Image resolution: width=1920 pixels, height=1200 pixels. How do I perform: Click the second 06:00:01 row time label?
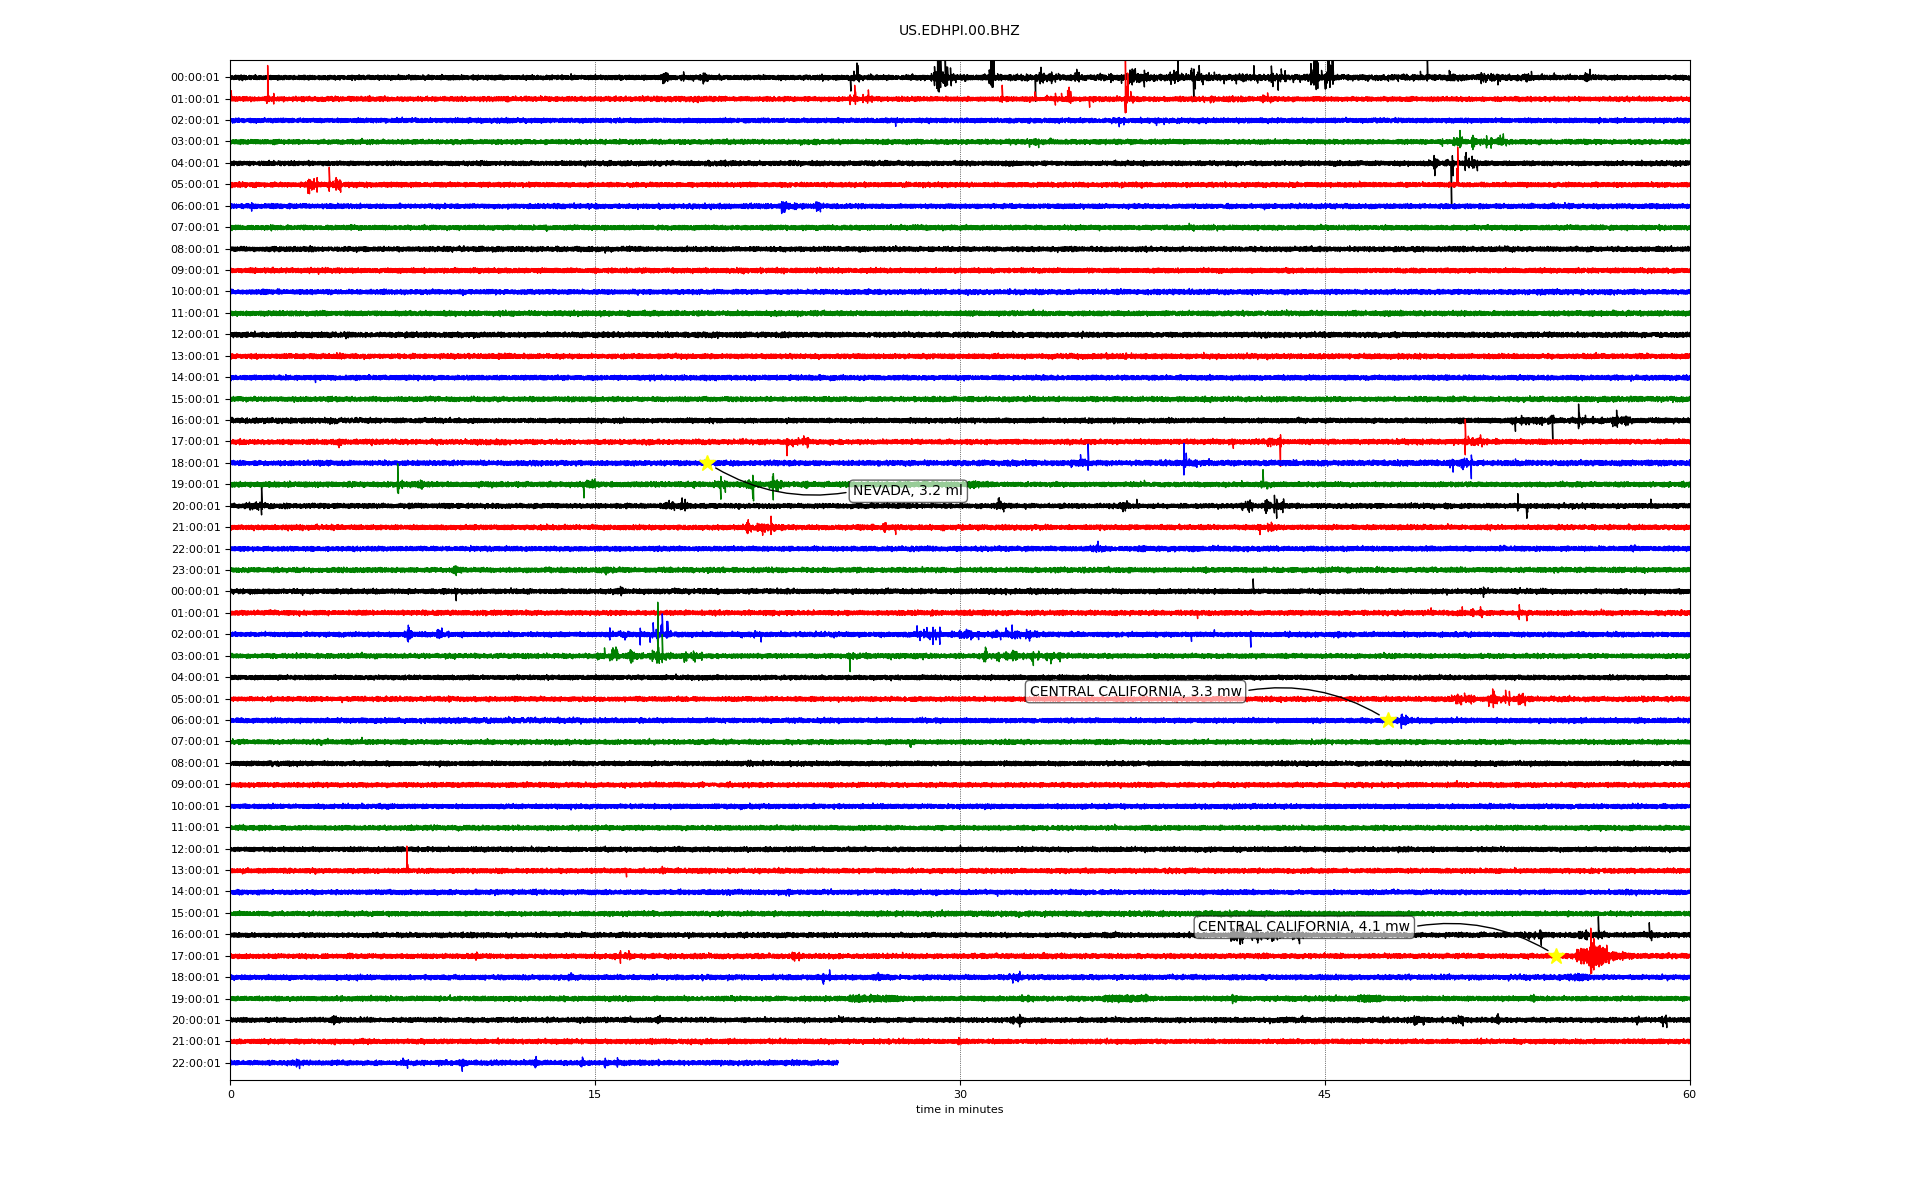[195, 721]
